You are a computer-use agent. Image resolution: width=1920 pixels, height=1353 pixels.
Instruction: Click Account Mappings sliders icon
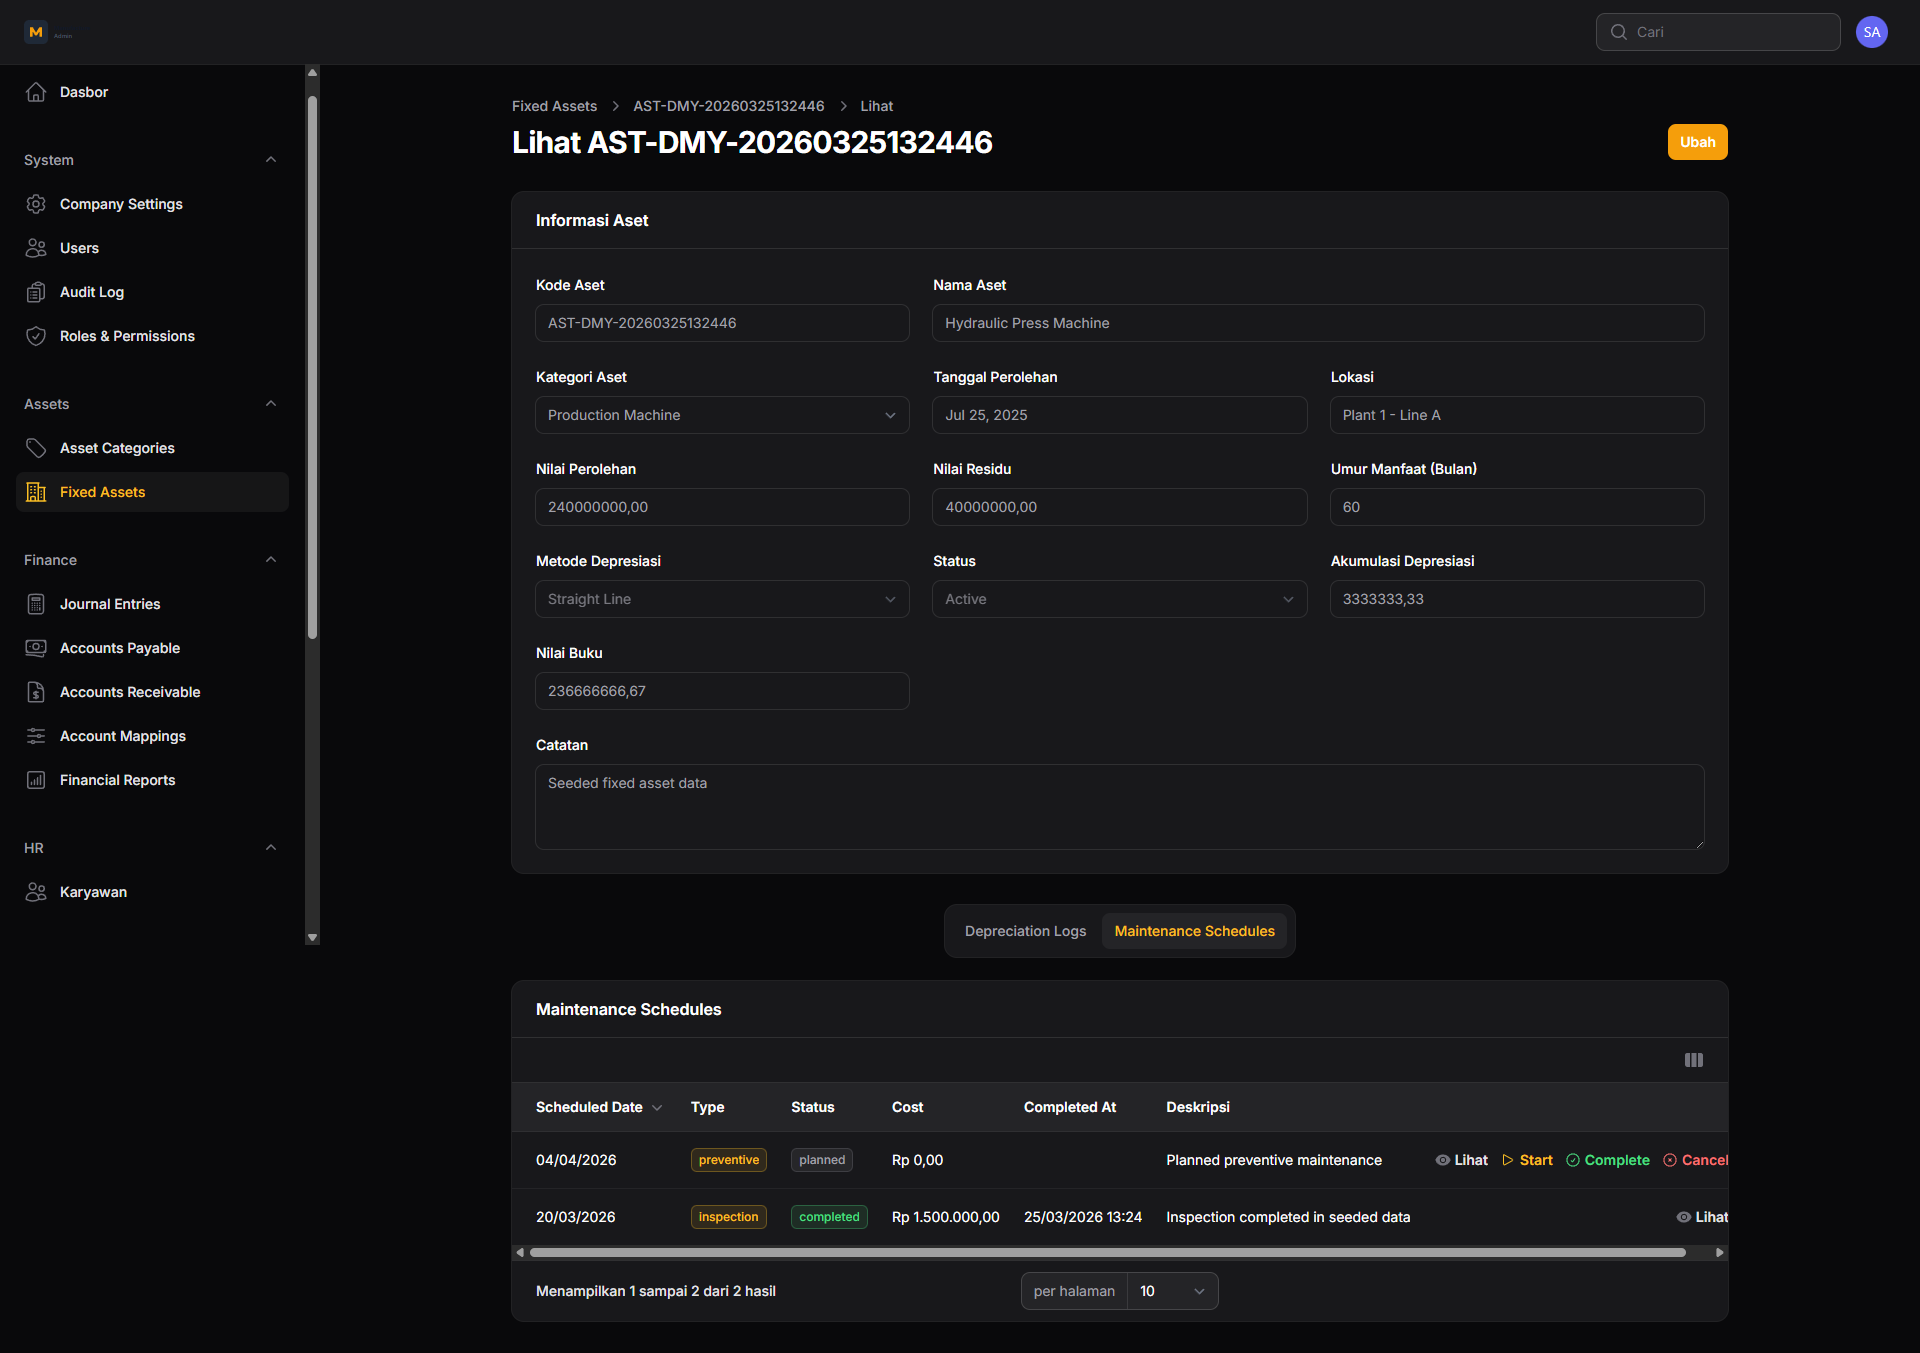pyautogui.click(x=36, y=736)
